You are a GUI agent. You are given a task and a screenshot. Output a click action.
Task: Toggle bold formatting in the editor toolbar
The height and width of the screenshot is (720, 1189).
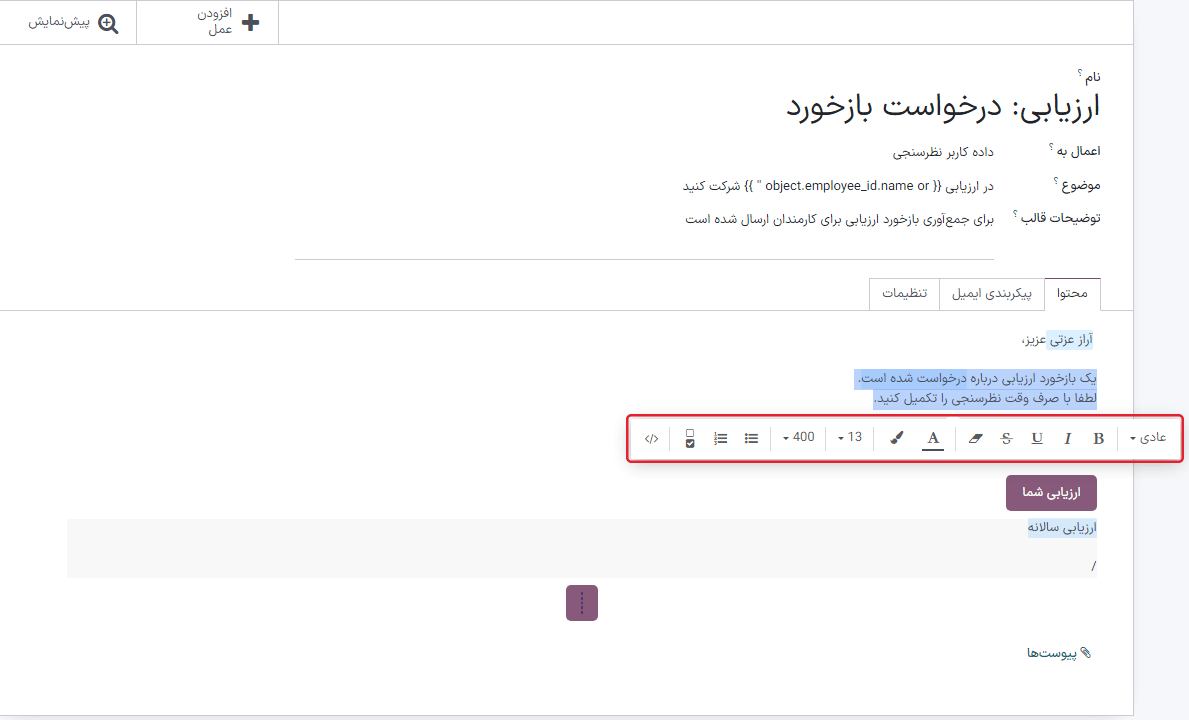click(x=1097, y=437)
